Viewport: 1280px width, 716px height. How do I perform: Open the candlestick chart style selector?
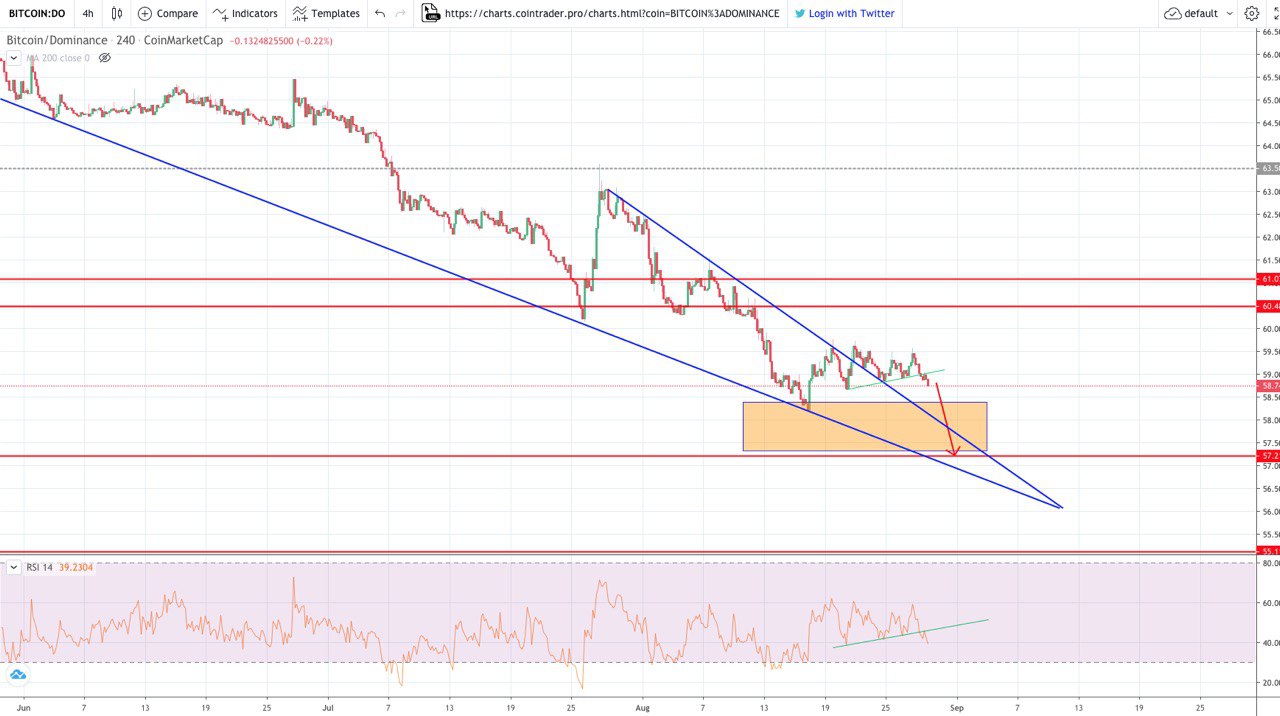117,14
